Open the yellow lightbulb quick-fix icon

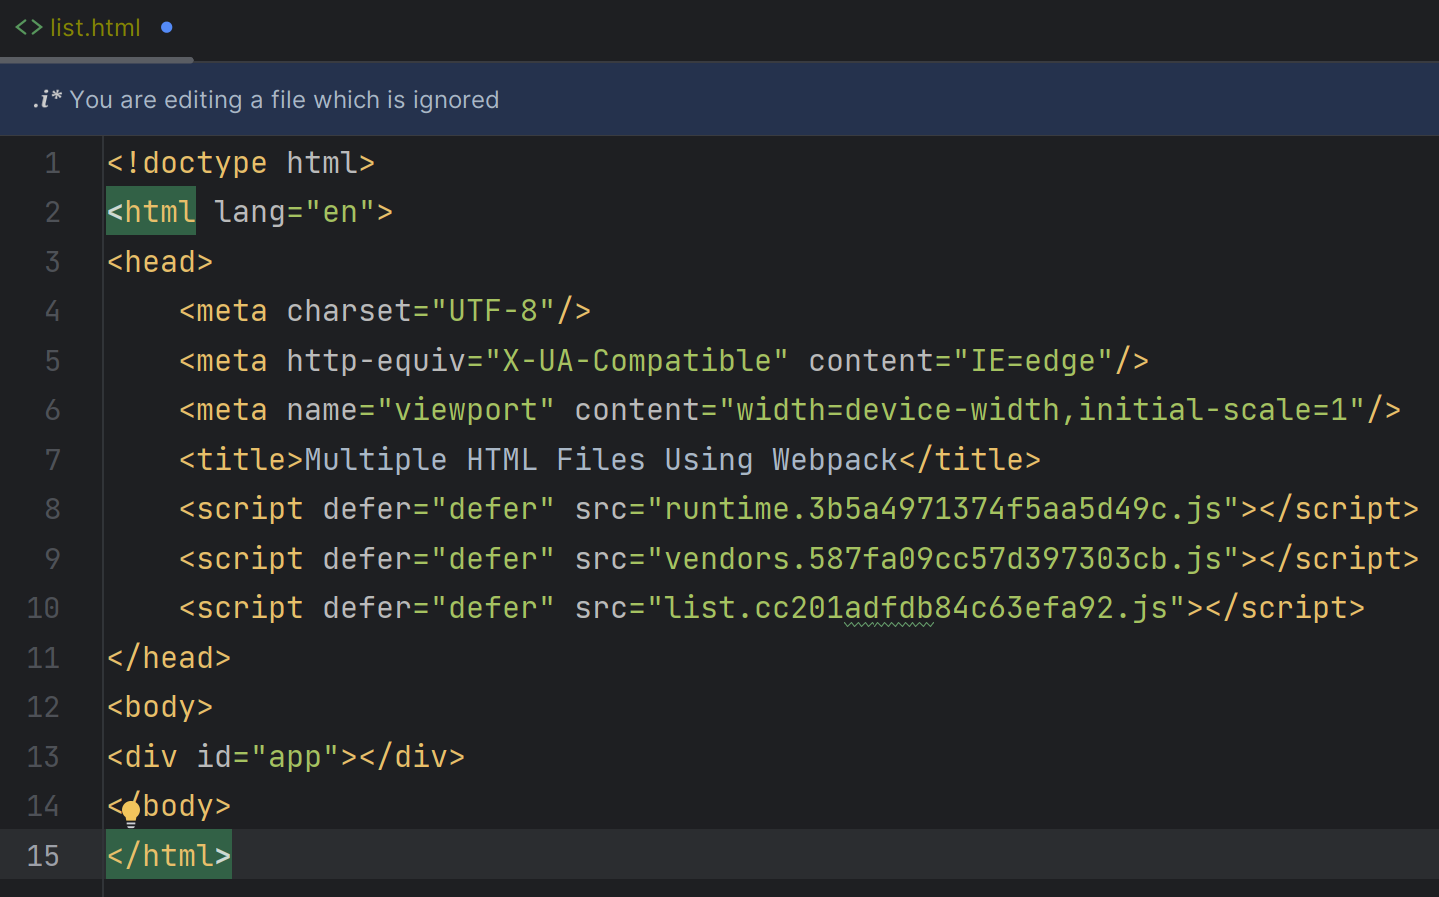point(131,813)
